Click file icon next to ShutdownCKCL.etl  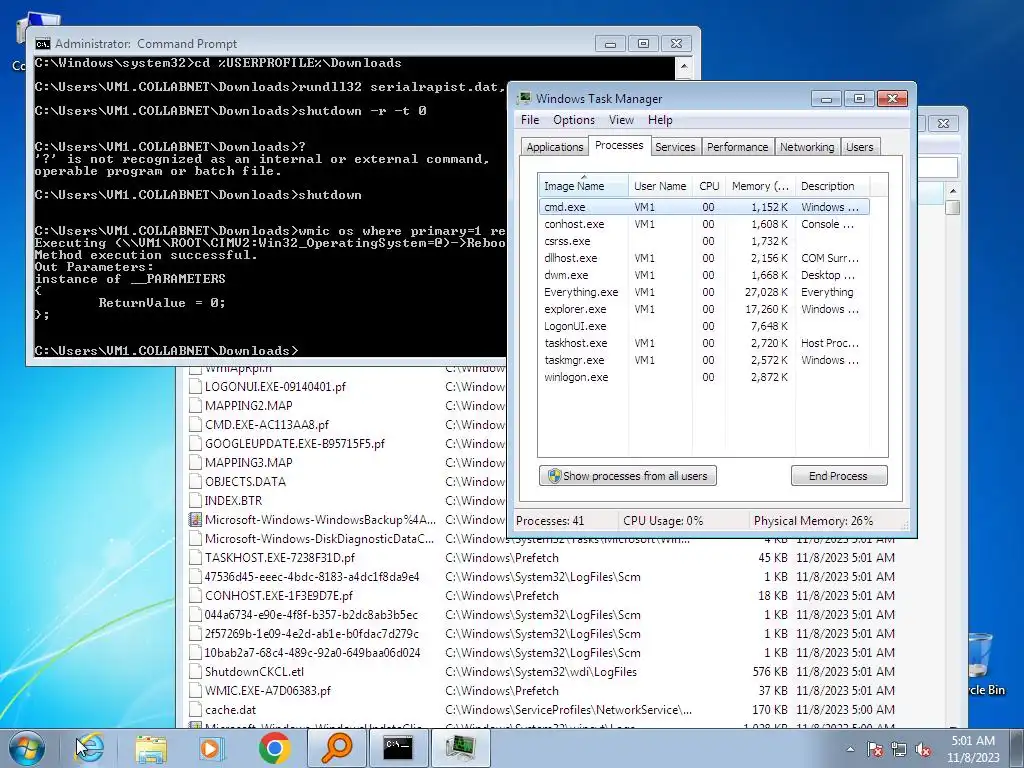195,671
